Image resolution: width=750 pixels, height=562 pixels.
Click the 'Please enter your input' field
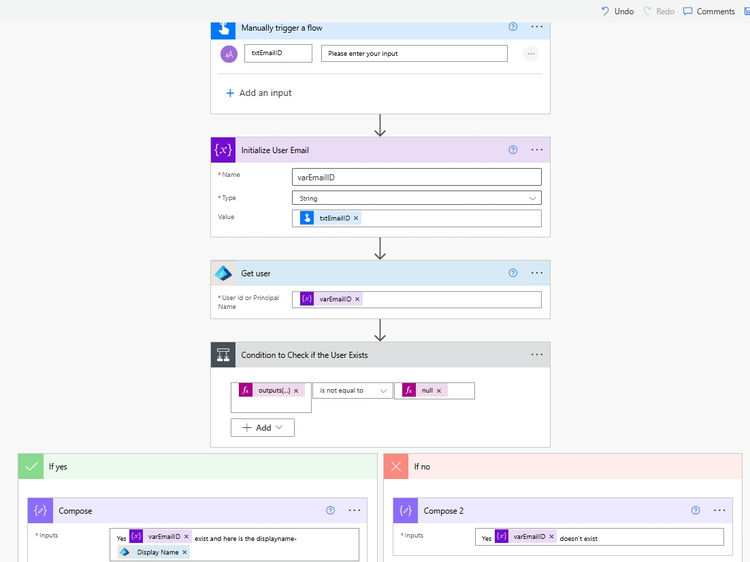click(414, 54)
